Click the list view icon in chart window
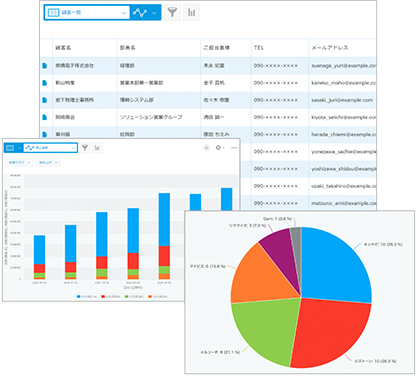 click(10, 148)
